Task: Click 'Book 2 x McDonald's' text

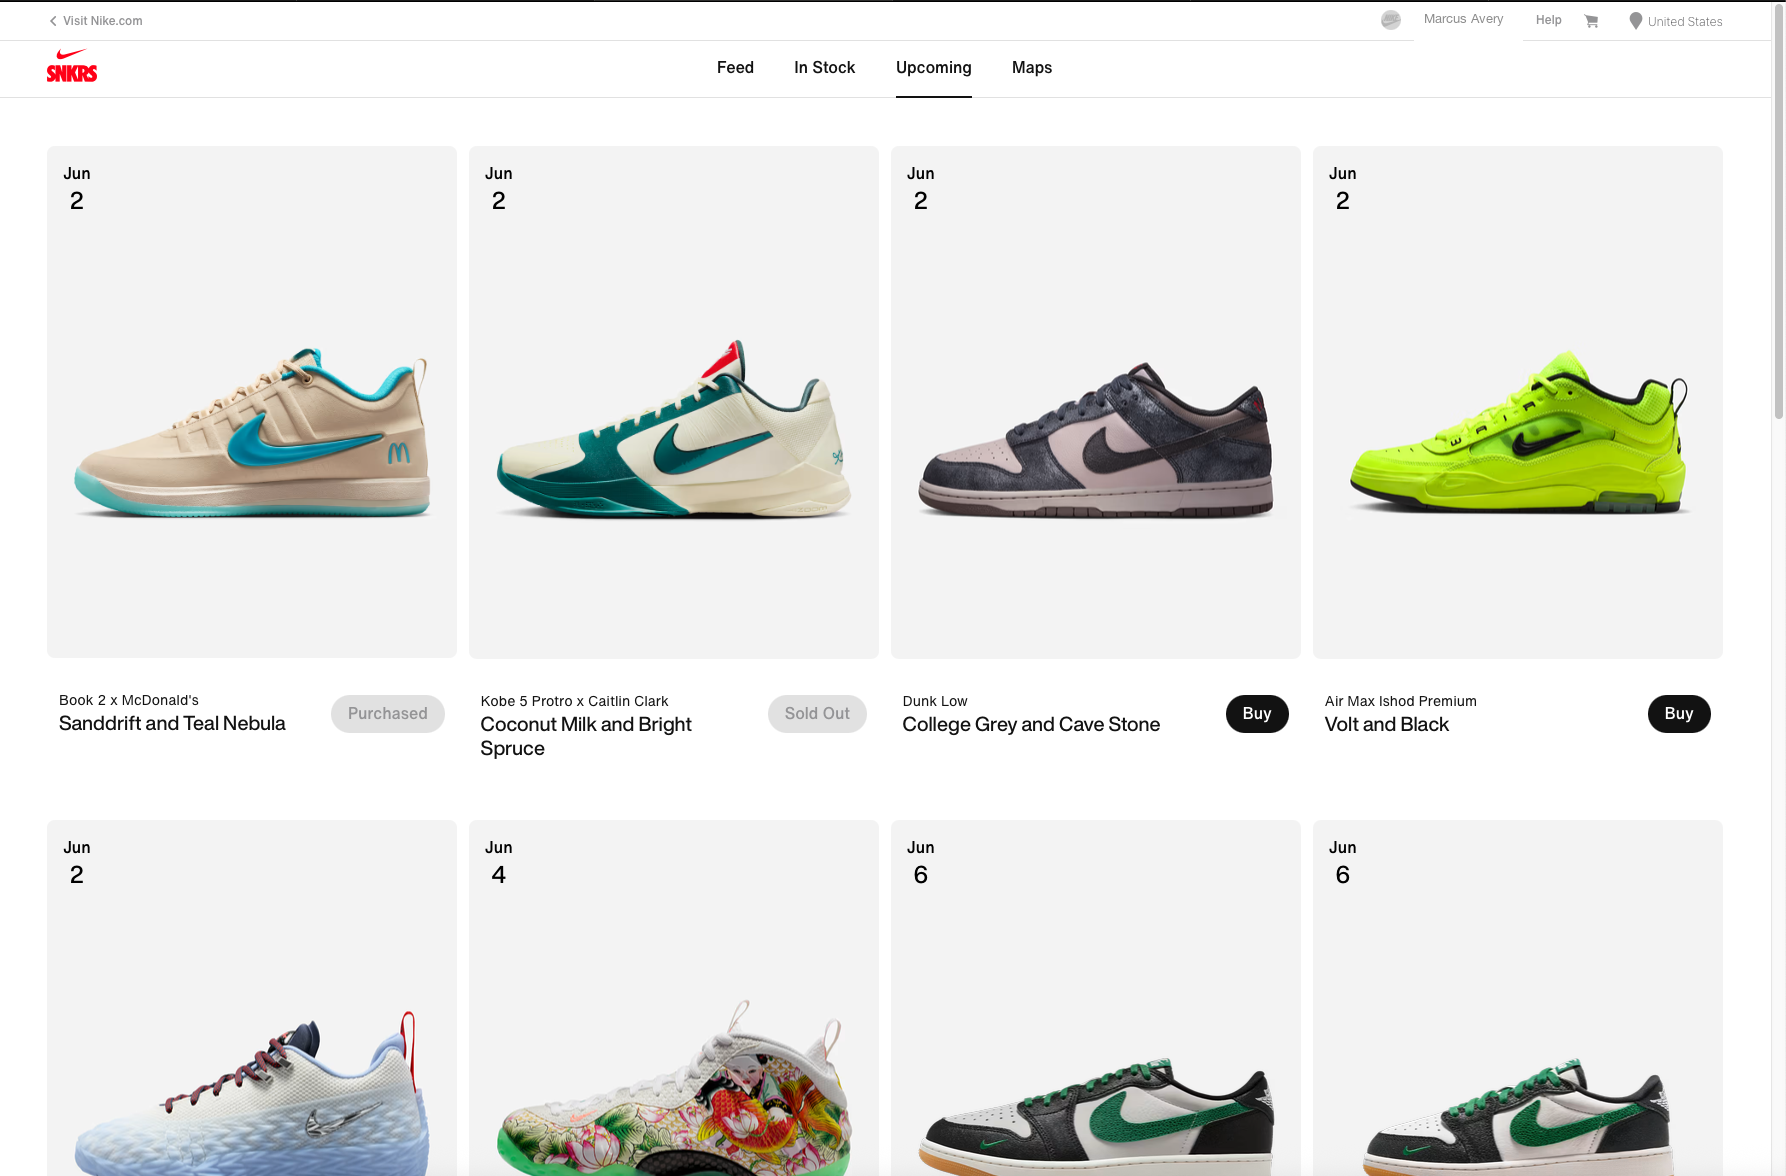Action: (x=129, y=700)
